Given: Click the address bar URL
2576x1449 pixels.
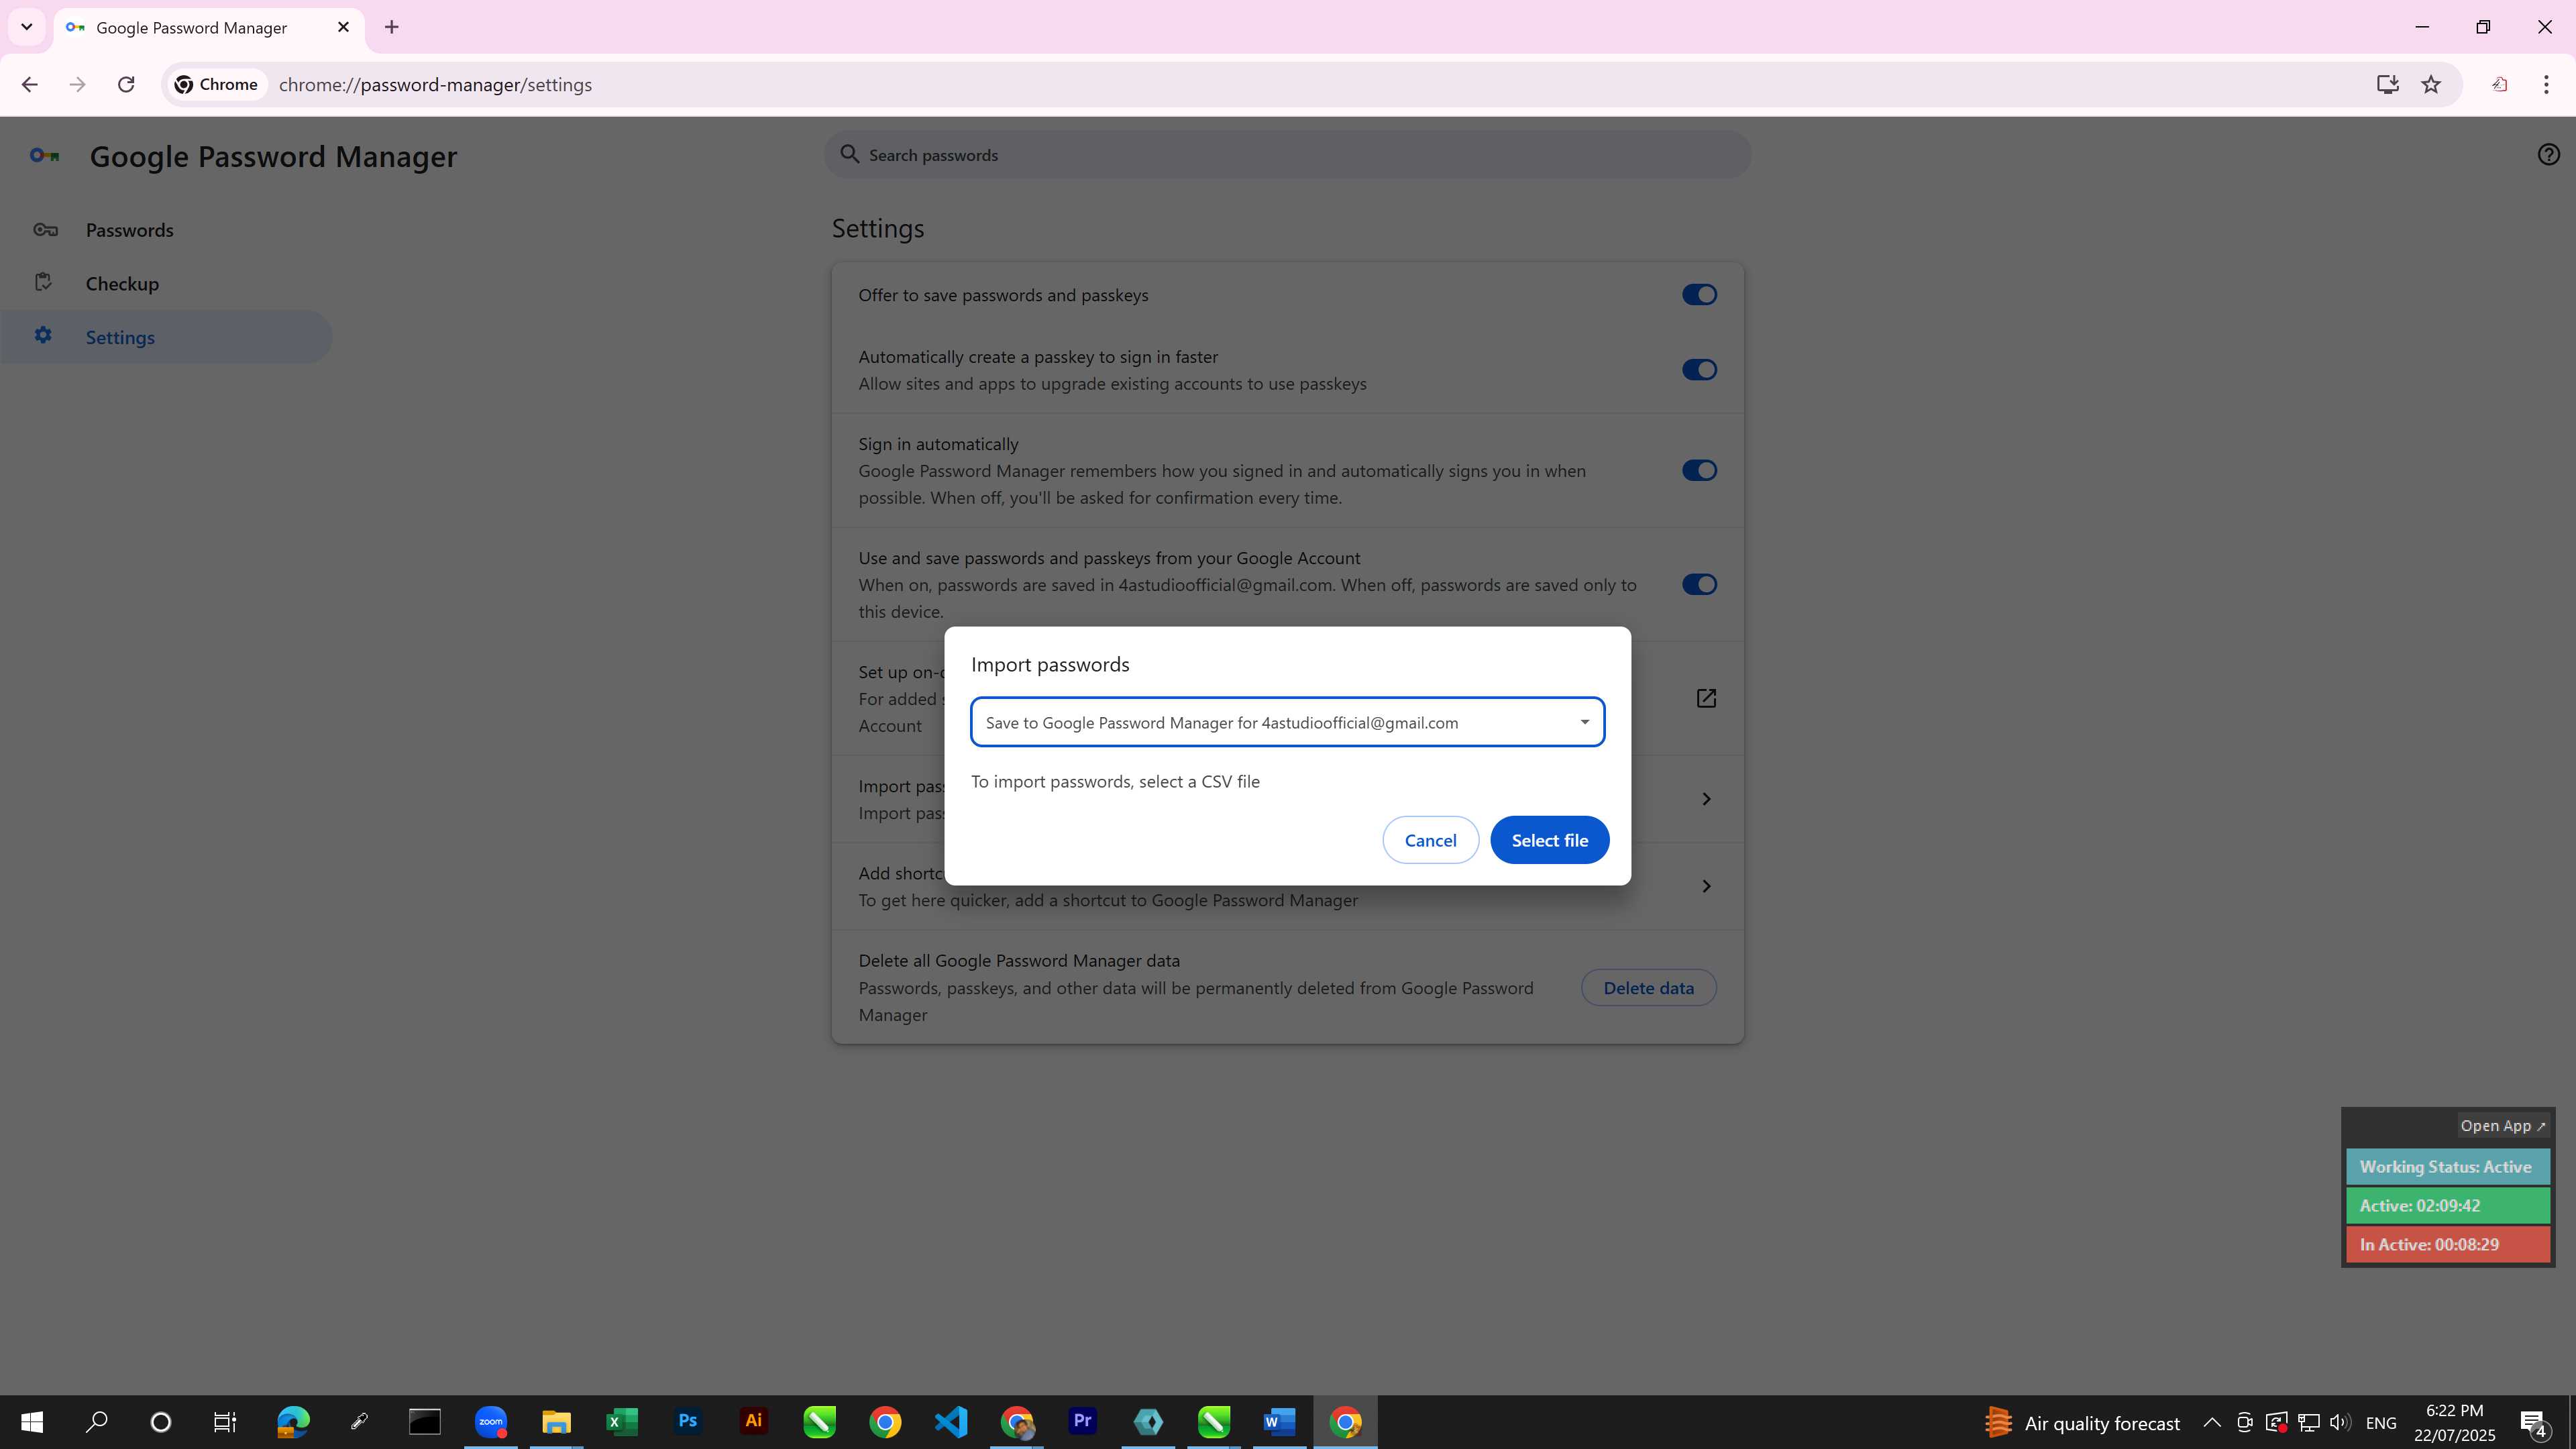Looking at the screenshot, I should coord(435,85).
